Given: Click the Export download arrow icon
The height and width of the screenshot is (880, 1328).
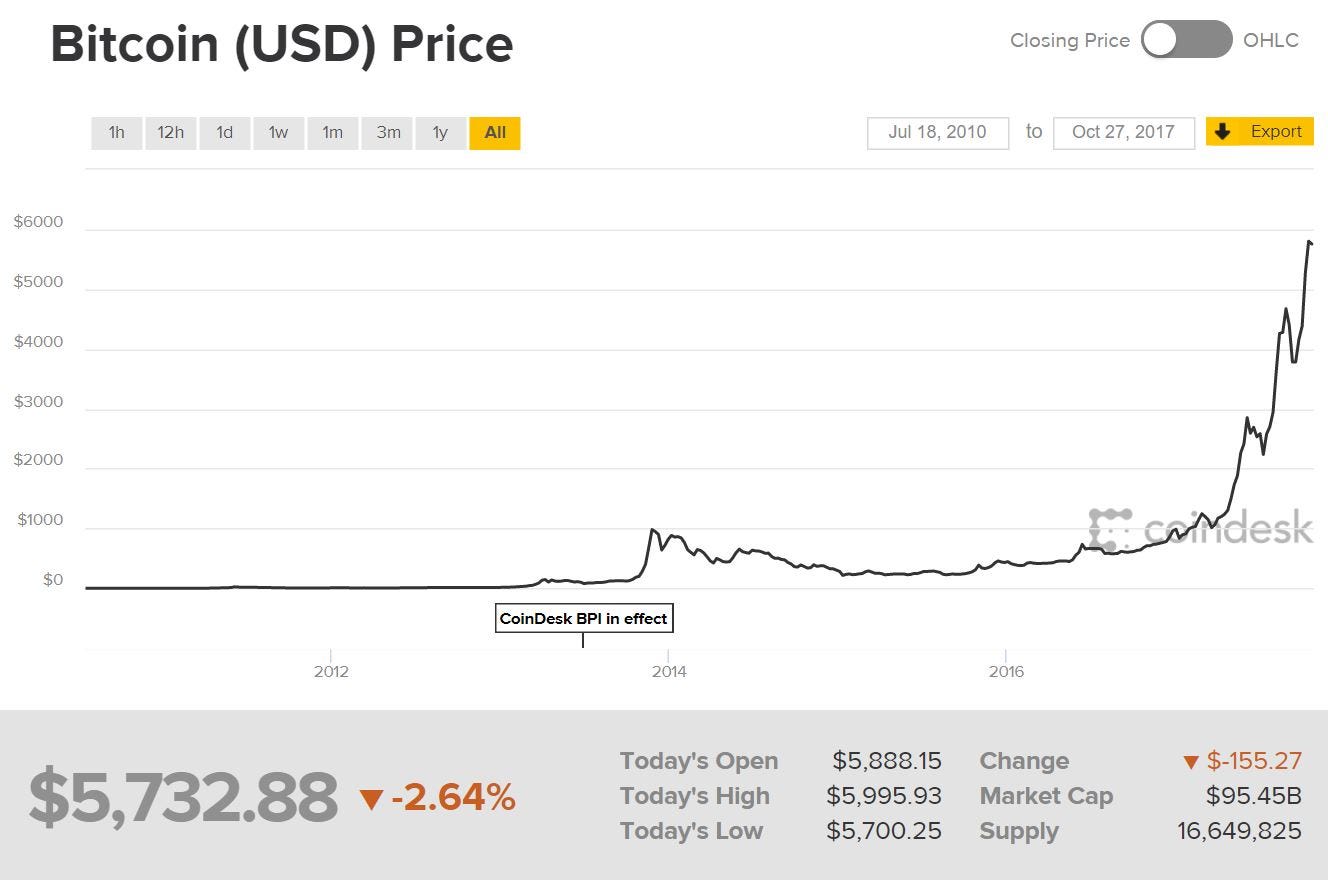Looking at the screenshot, I should pos(1222,132).
